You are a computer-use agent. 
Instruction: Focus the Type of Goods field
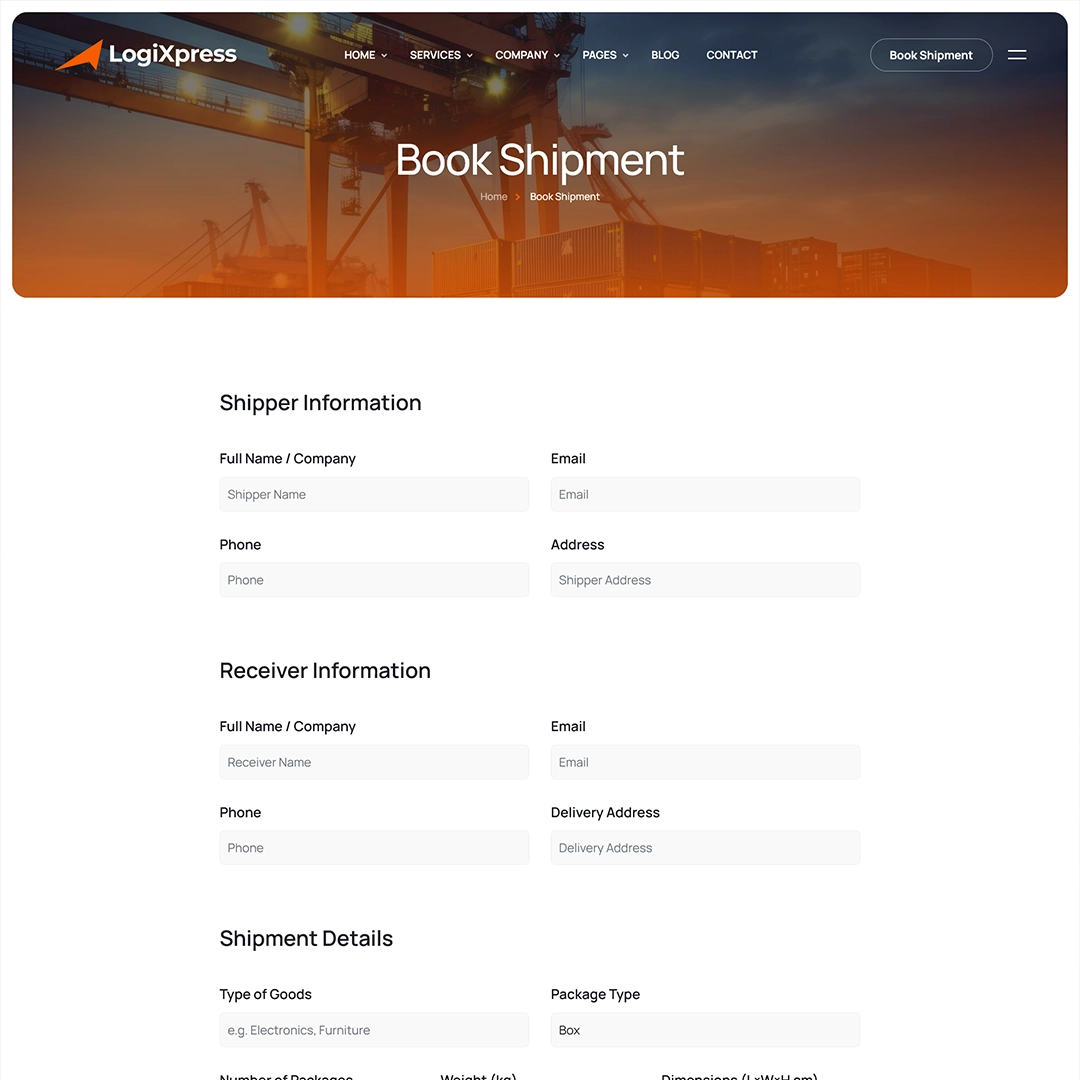[374, 1030]
